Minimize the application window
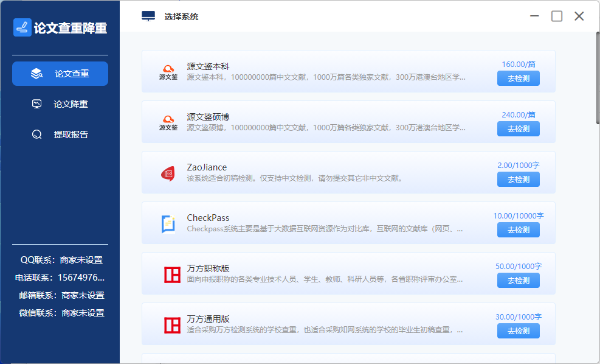Image resolution: width=600 pixels, height=364 pixels. pyautogui.click(x=535, y=16)
